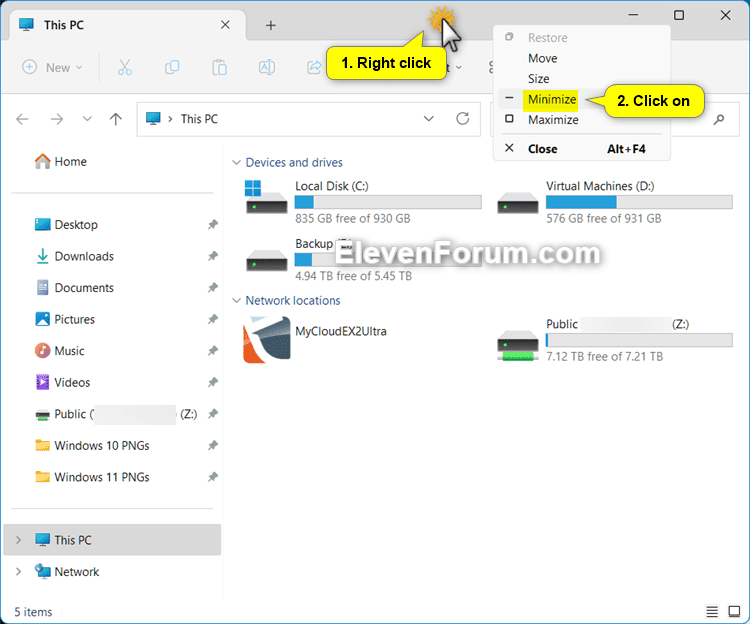750x624 pixels.
Task: Click the Cut scissors icon in toolbar
Action: (124, 67)
